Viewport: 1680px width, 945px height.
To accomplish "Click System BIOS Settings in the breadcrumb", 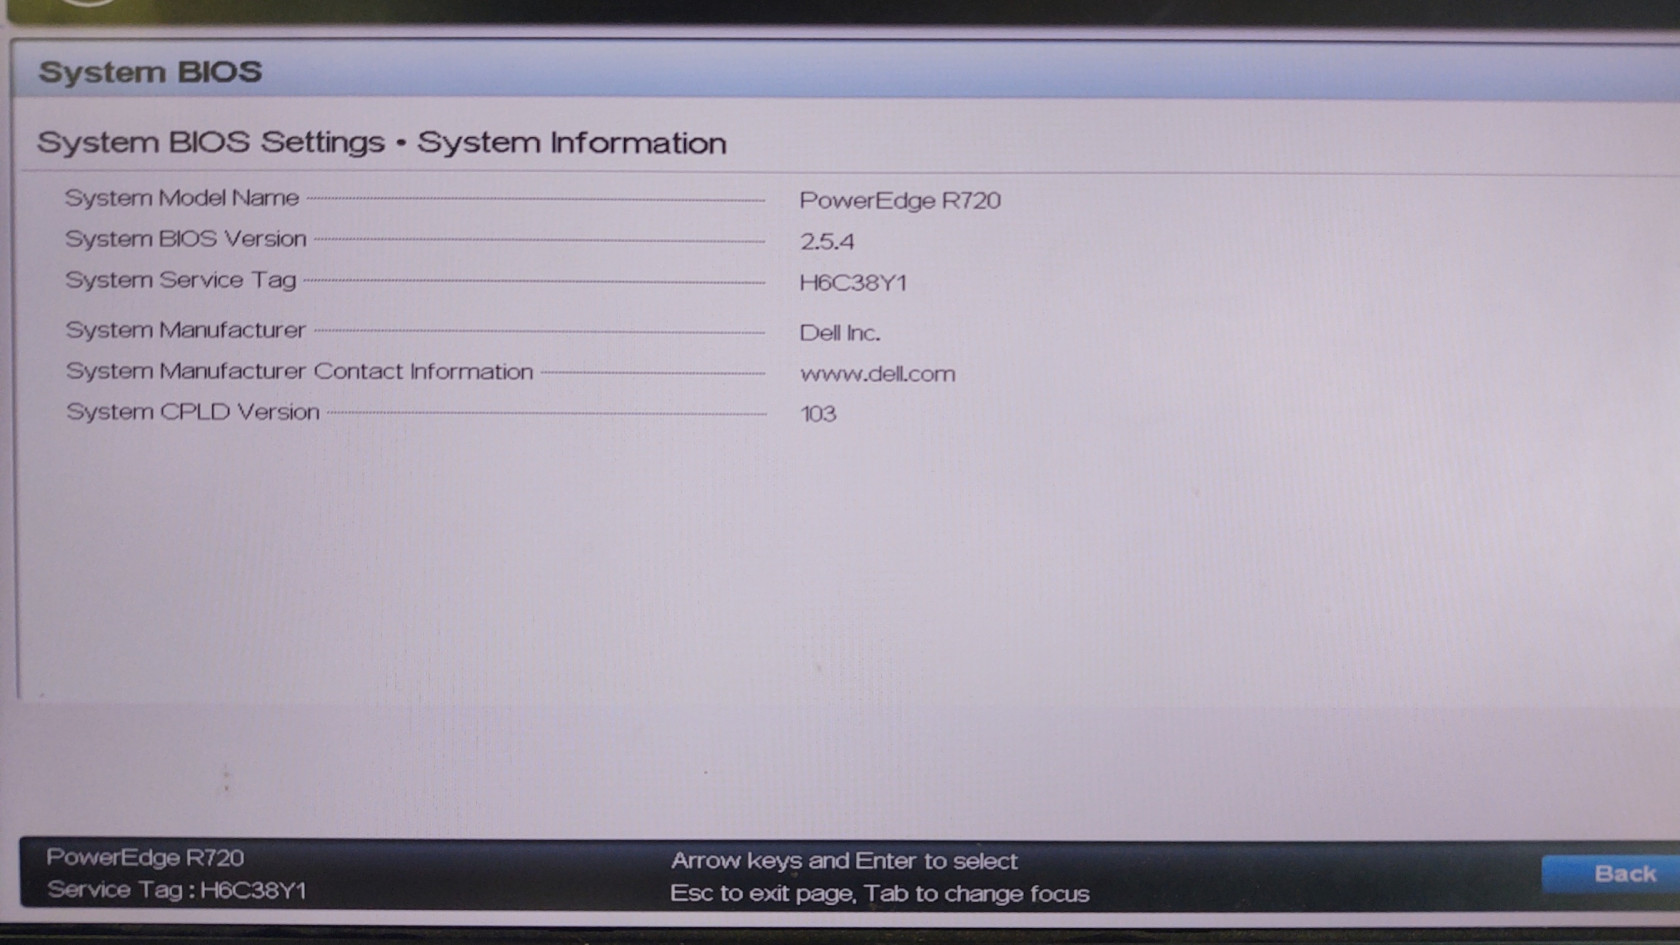I will (x=211, y=142).
